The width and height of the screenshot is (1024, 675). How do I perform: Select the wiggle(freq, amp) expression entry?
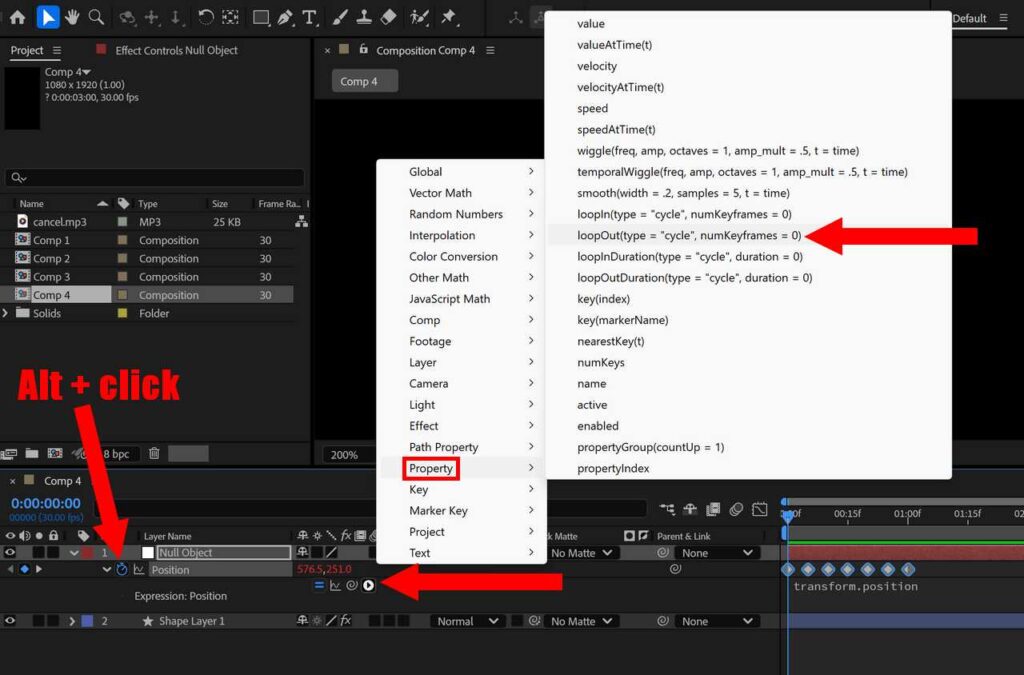coord(718,151)
